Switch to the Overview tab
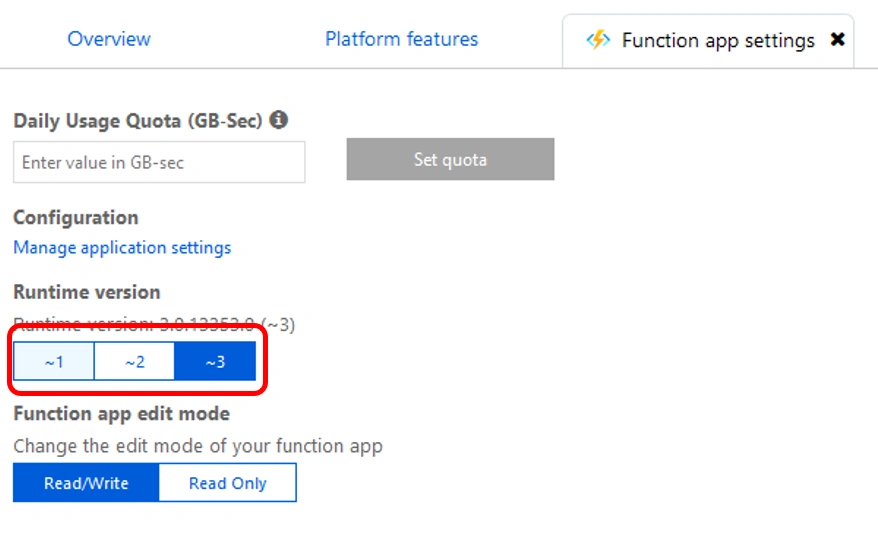The image size is (878, 541). pos(109,39)
